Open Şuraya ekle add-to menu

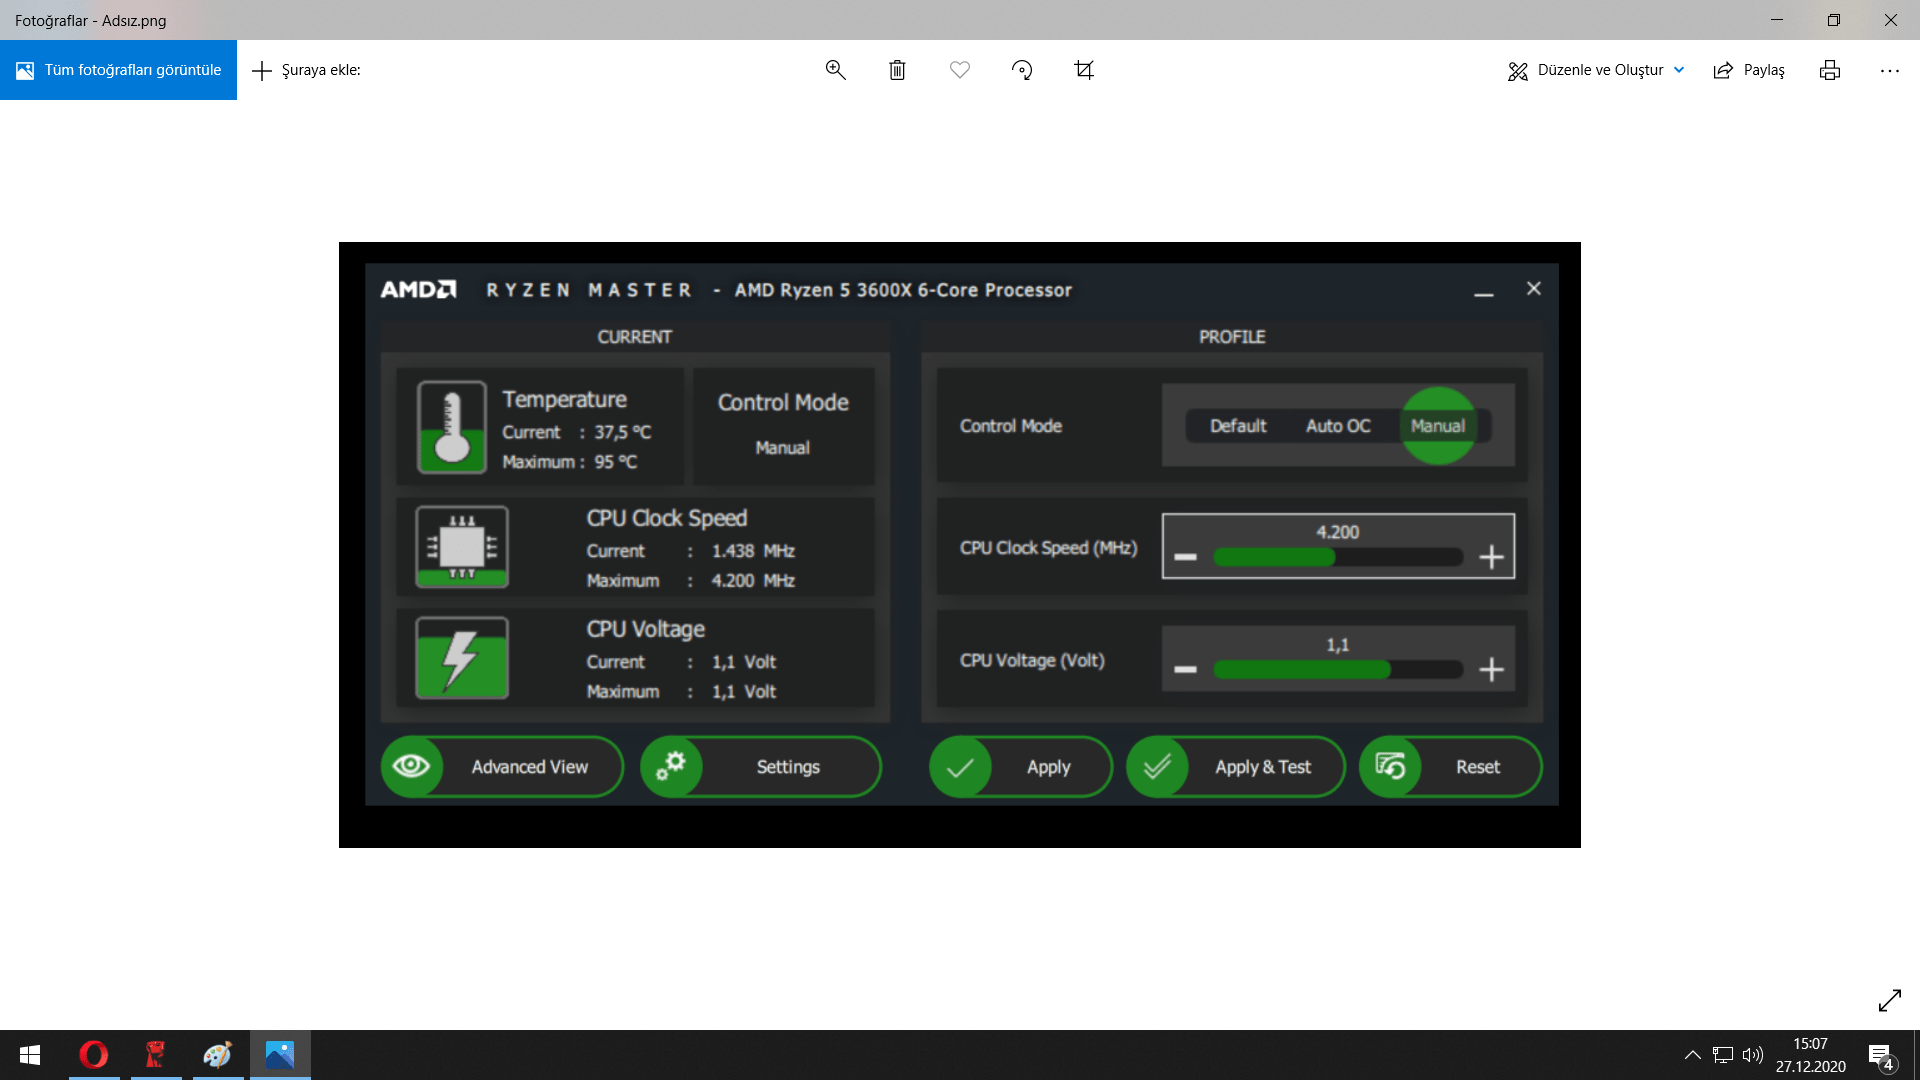tap(306, 70)
